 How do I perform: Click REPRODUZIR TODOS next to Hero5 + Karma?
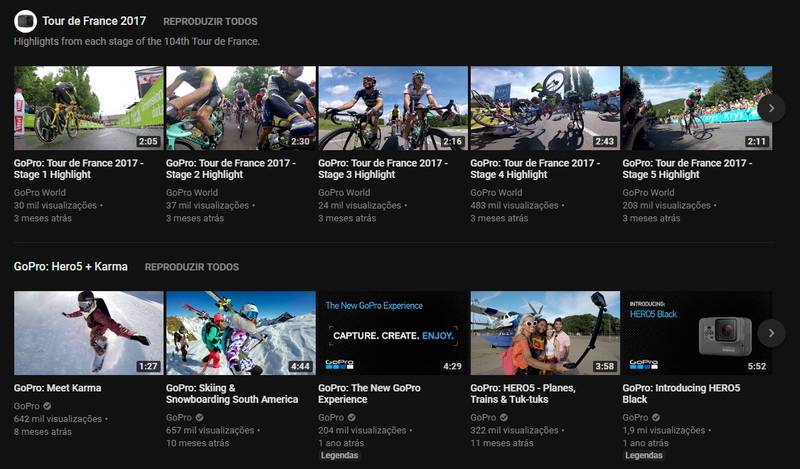(192, 267)
